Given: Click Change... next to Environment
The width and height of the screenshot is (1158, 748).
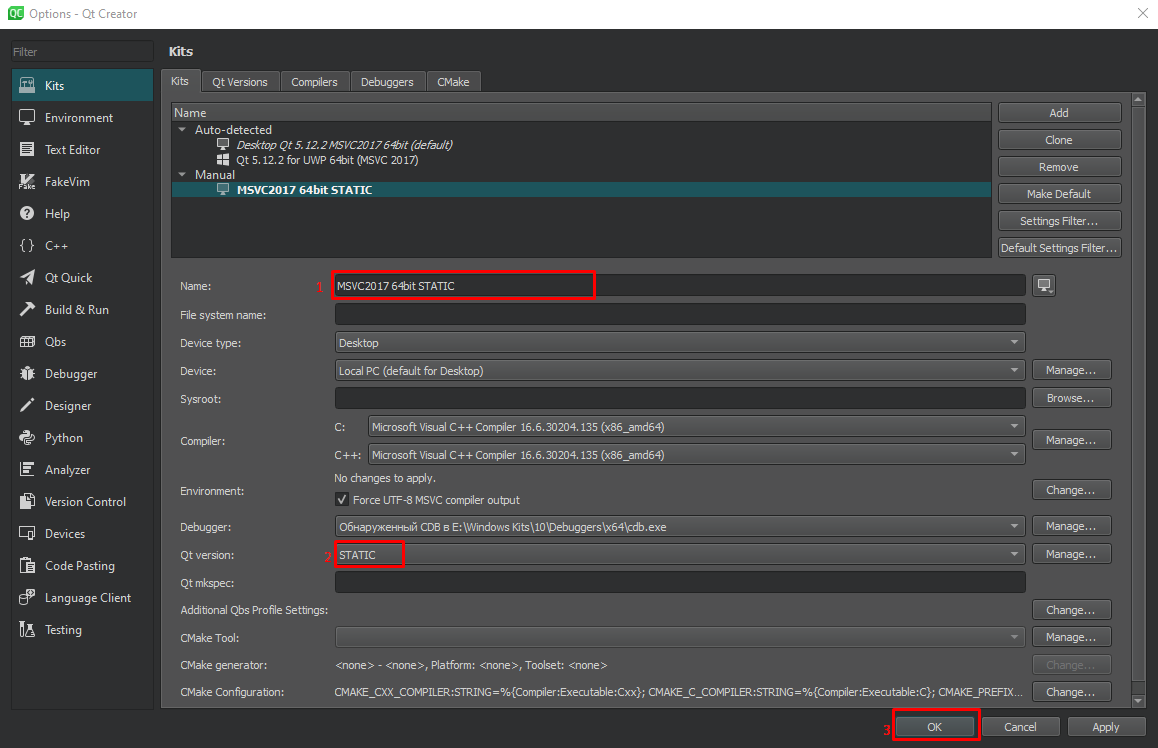Looking at the screenshot, I should point(1071,490).
